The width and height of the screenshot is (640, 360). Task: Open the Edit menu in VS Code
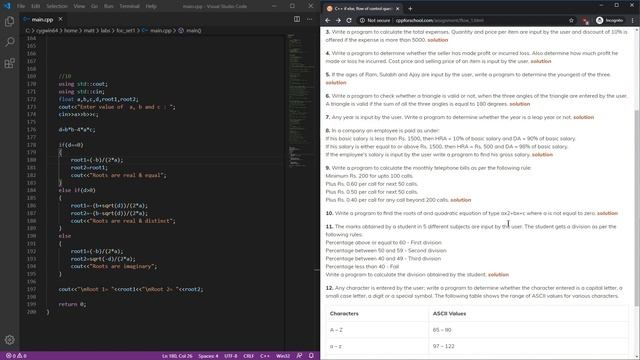36,6
